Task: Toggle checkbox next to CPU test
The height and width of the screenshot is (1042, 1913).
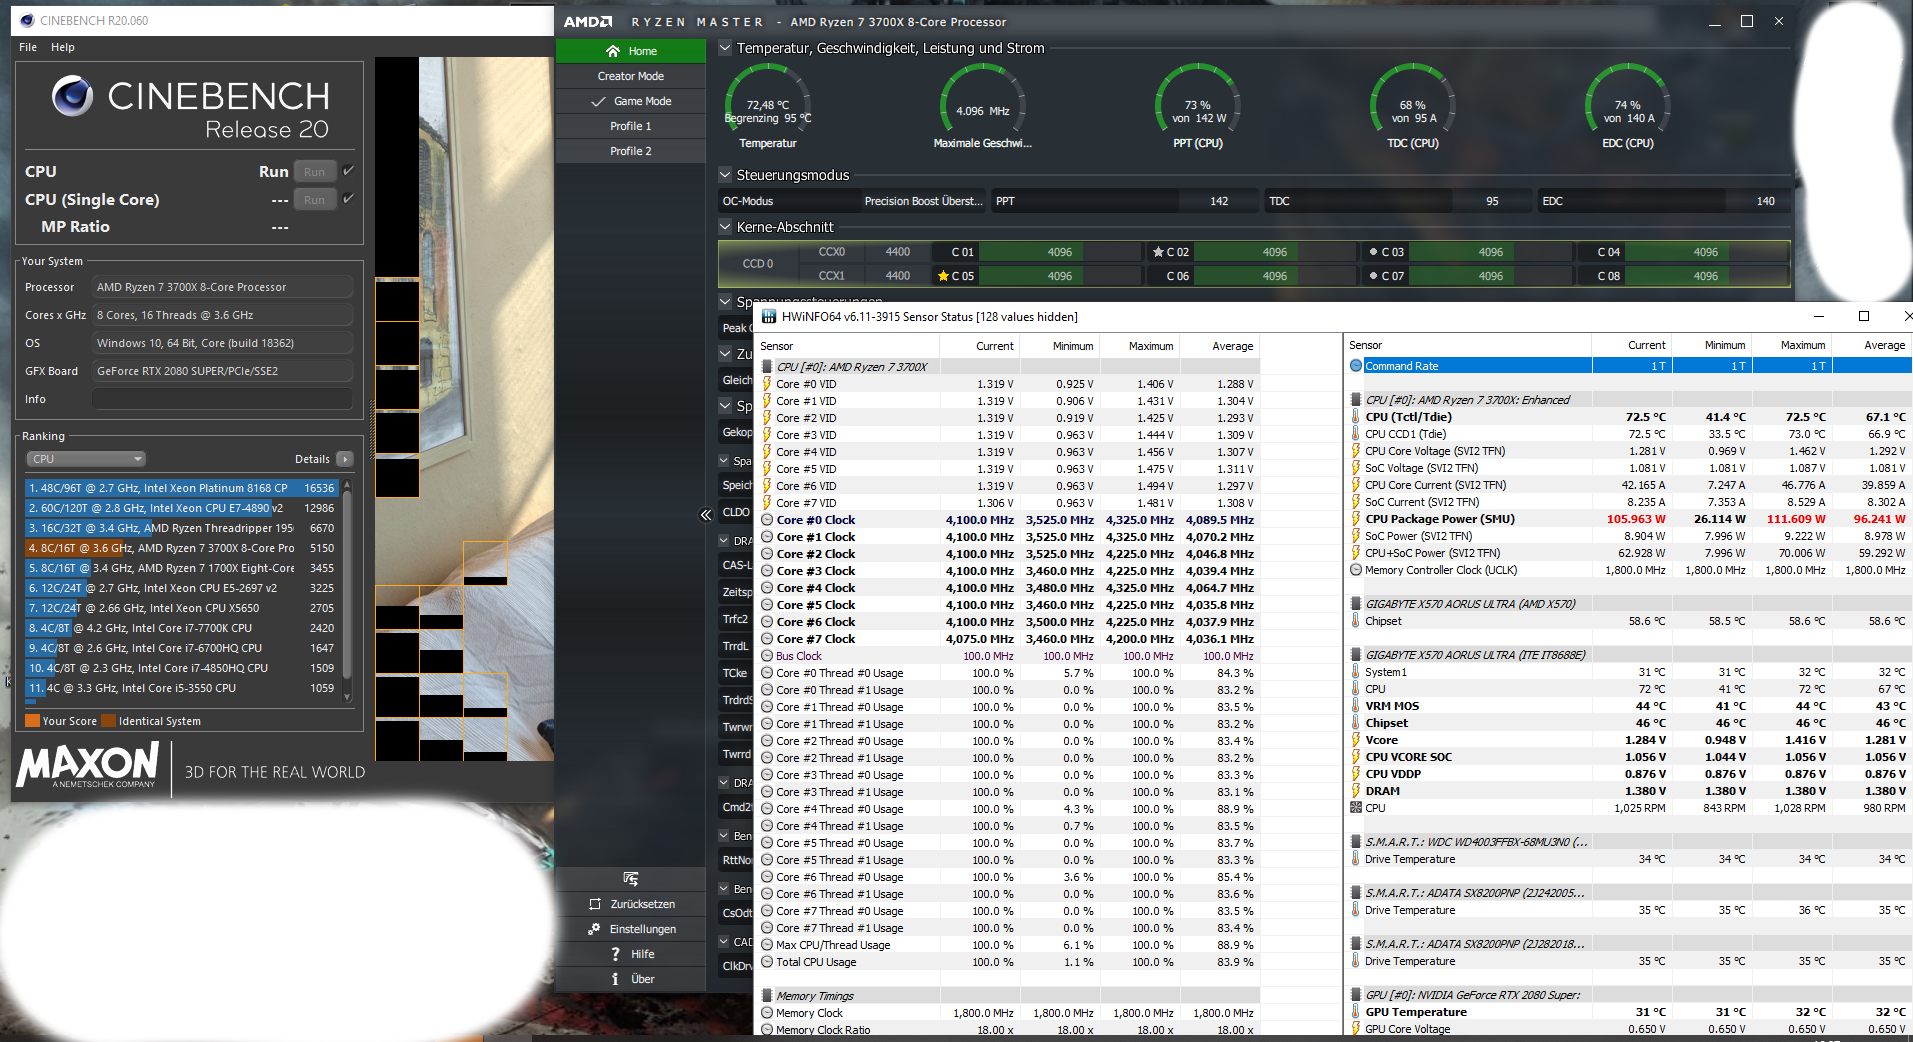Action: pyautogui.click(x=348, y=171)
